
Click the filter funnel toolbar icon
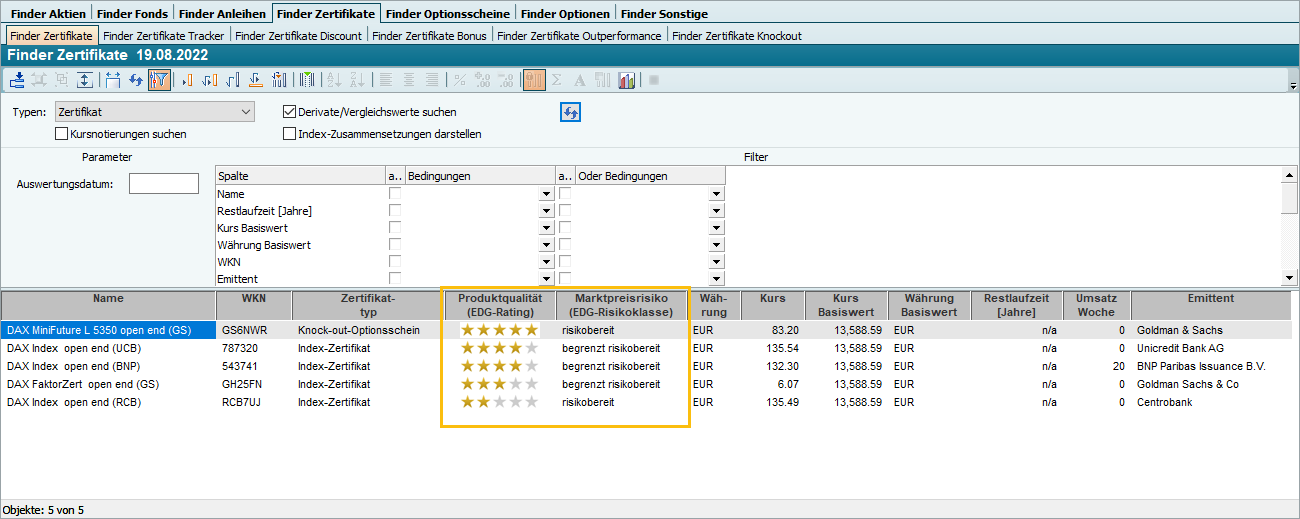pyautogui.click(x=159, y=80)
